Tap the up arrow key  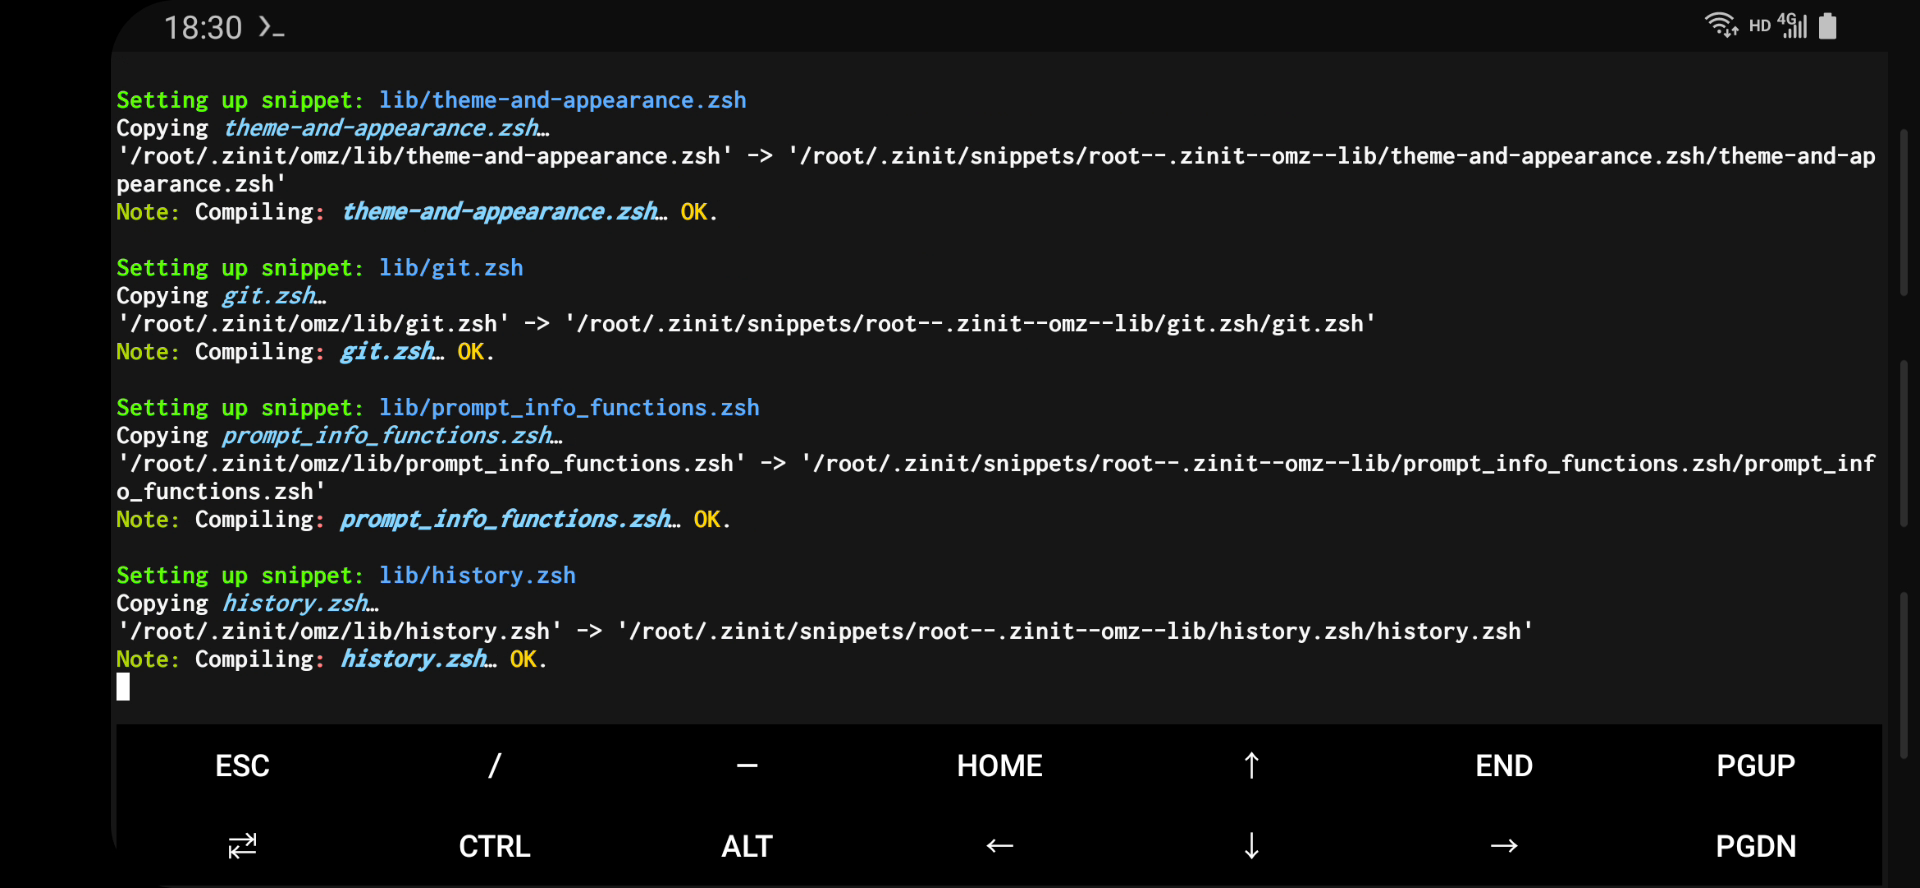click(x=1251, y=766)
